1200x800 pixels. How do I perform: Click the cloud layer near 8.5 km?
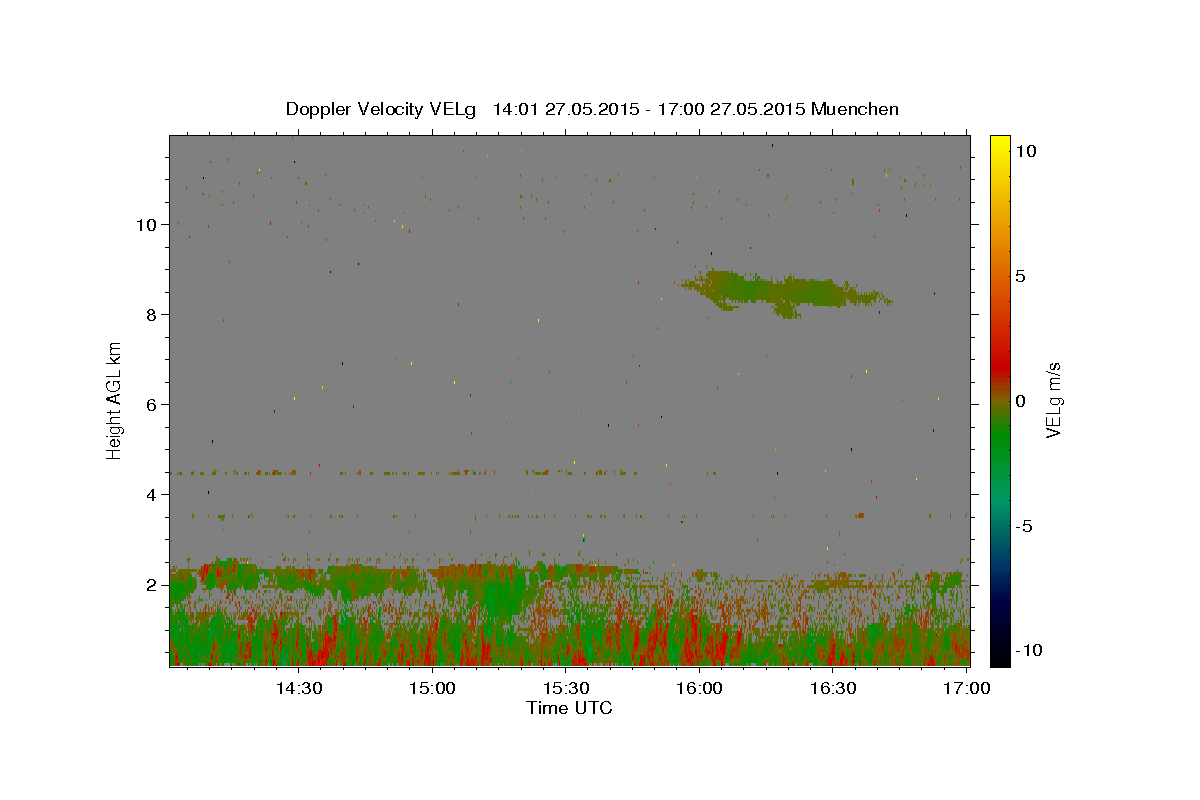[x=785, y=291]
